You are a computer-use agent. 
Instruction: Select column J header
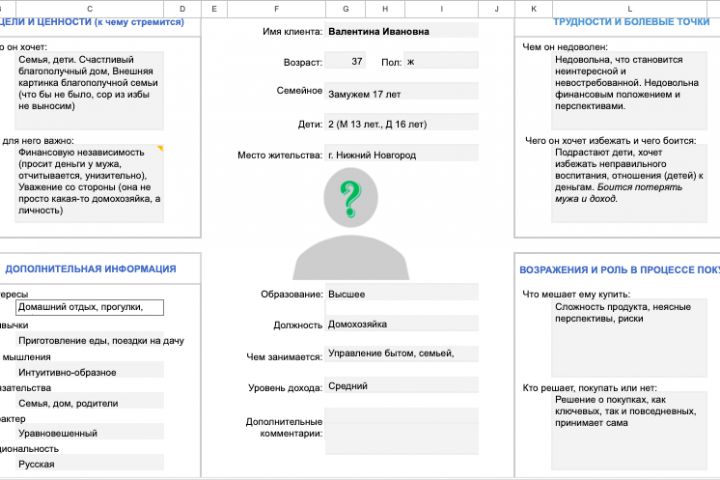click(496, 9)
